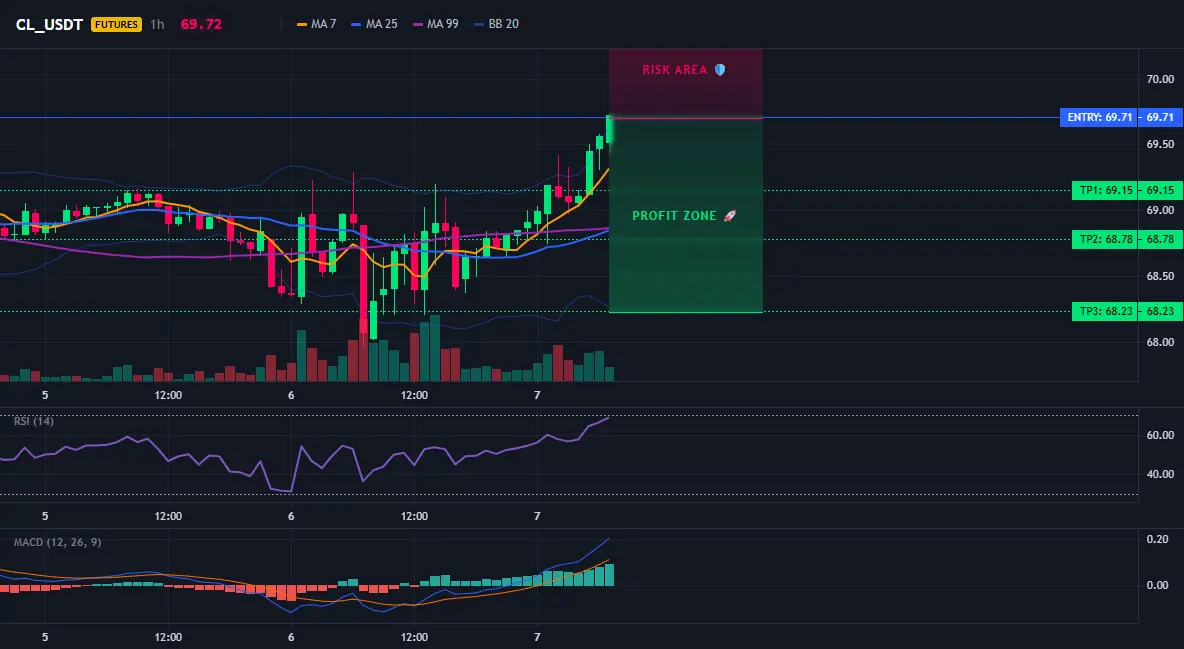This screenshot has height=649, width=1184.
Task: Click the shield icon beside RISK AREA
Action: tap(720, 70)
